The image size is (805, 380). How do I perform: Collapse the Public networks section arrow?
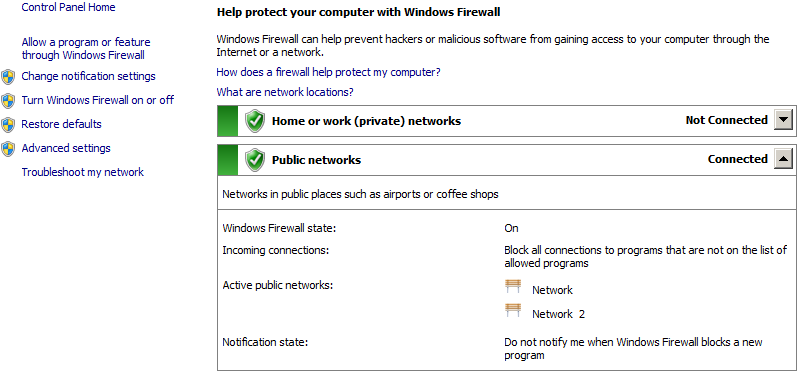click(783, 160)
